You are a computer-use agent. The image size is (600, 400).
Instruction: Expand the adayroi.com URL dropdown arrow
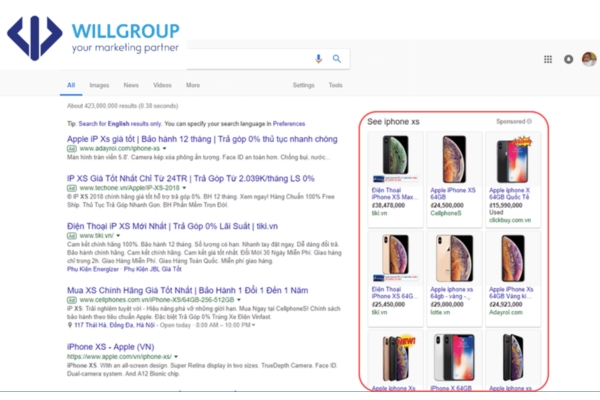point(165,149)
